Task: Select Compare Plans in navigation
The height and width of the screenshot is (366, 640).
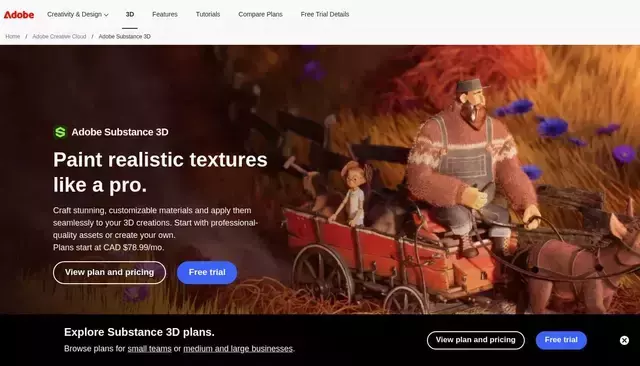Action: [260, 14]
